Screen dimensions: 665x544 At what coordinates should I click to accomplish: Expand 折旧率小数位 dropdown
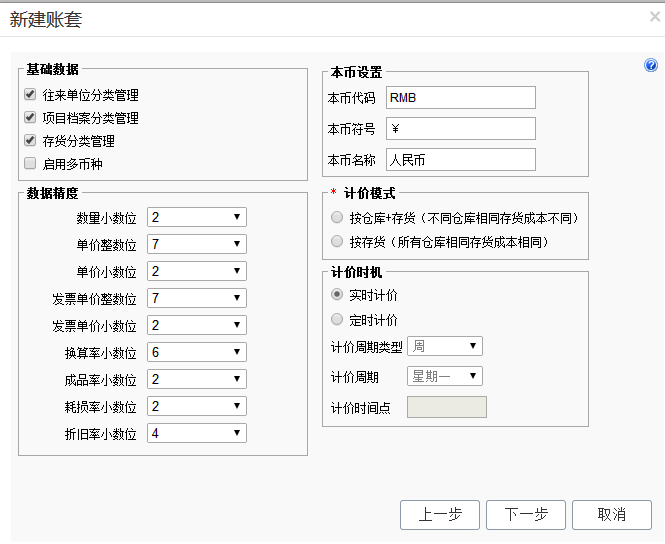[x=196, y=433]
